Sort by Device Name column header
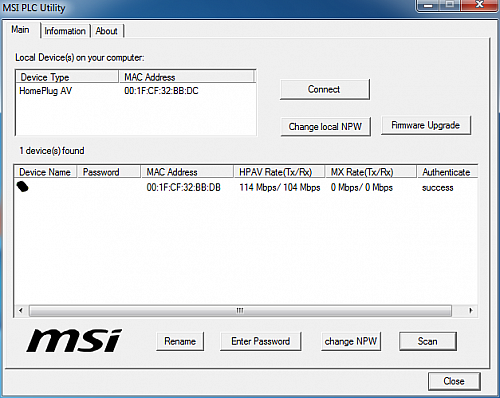The height and width of the screenshot is (398, 500). click(46, 172)
